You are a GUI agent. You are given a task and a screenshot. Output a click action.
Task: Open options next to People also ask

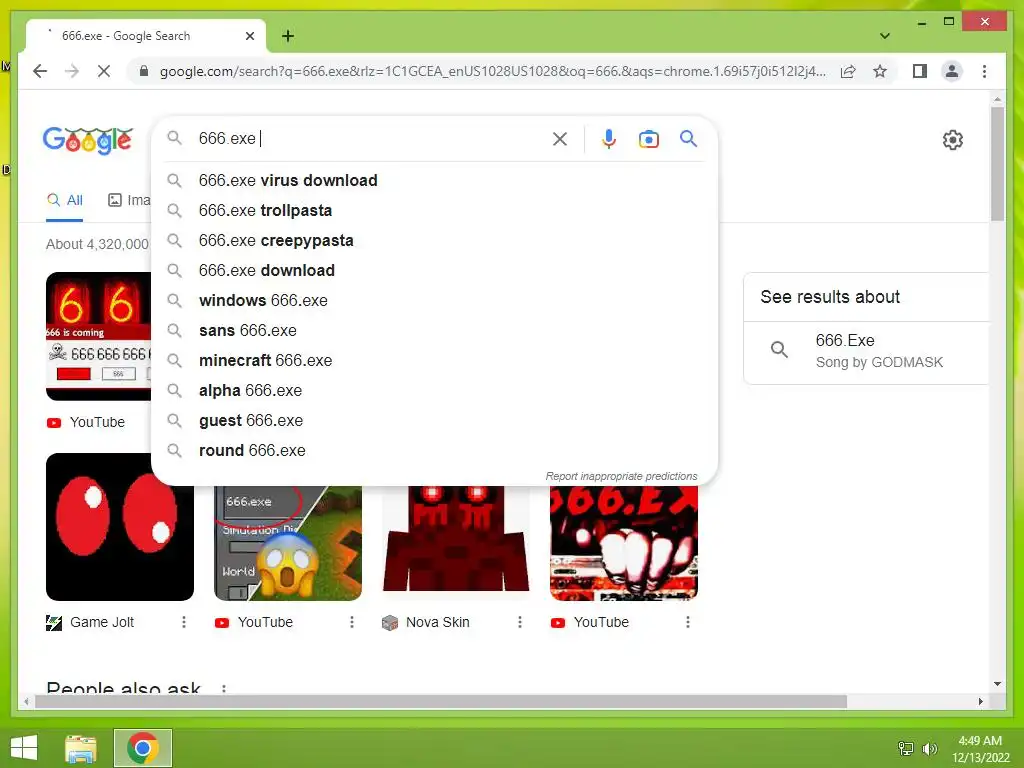[x=224, y=689]
